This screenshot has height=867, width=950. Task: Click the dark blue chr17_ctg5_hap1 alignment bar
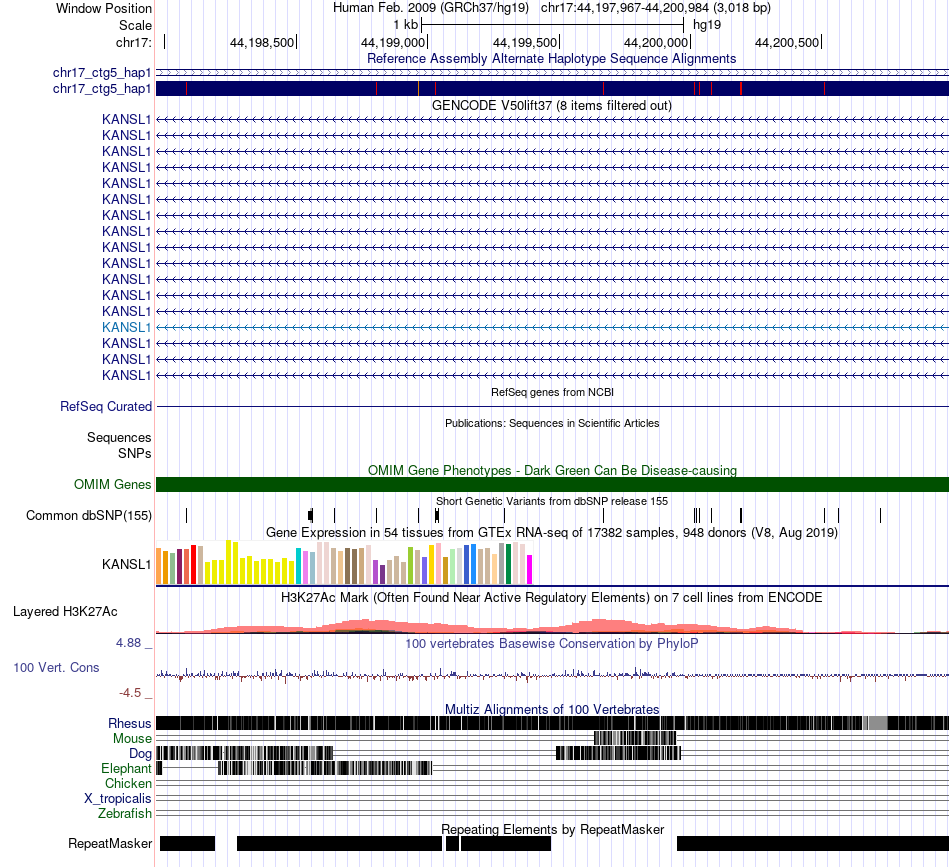(x=552, y=88)
